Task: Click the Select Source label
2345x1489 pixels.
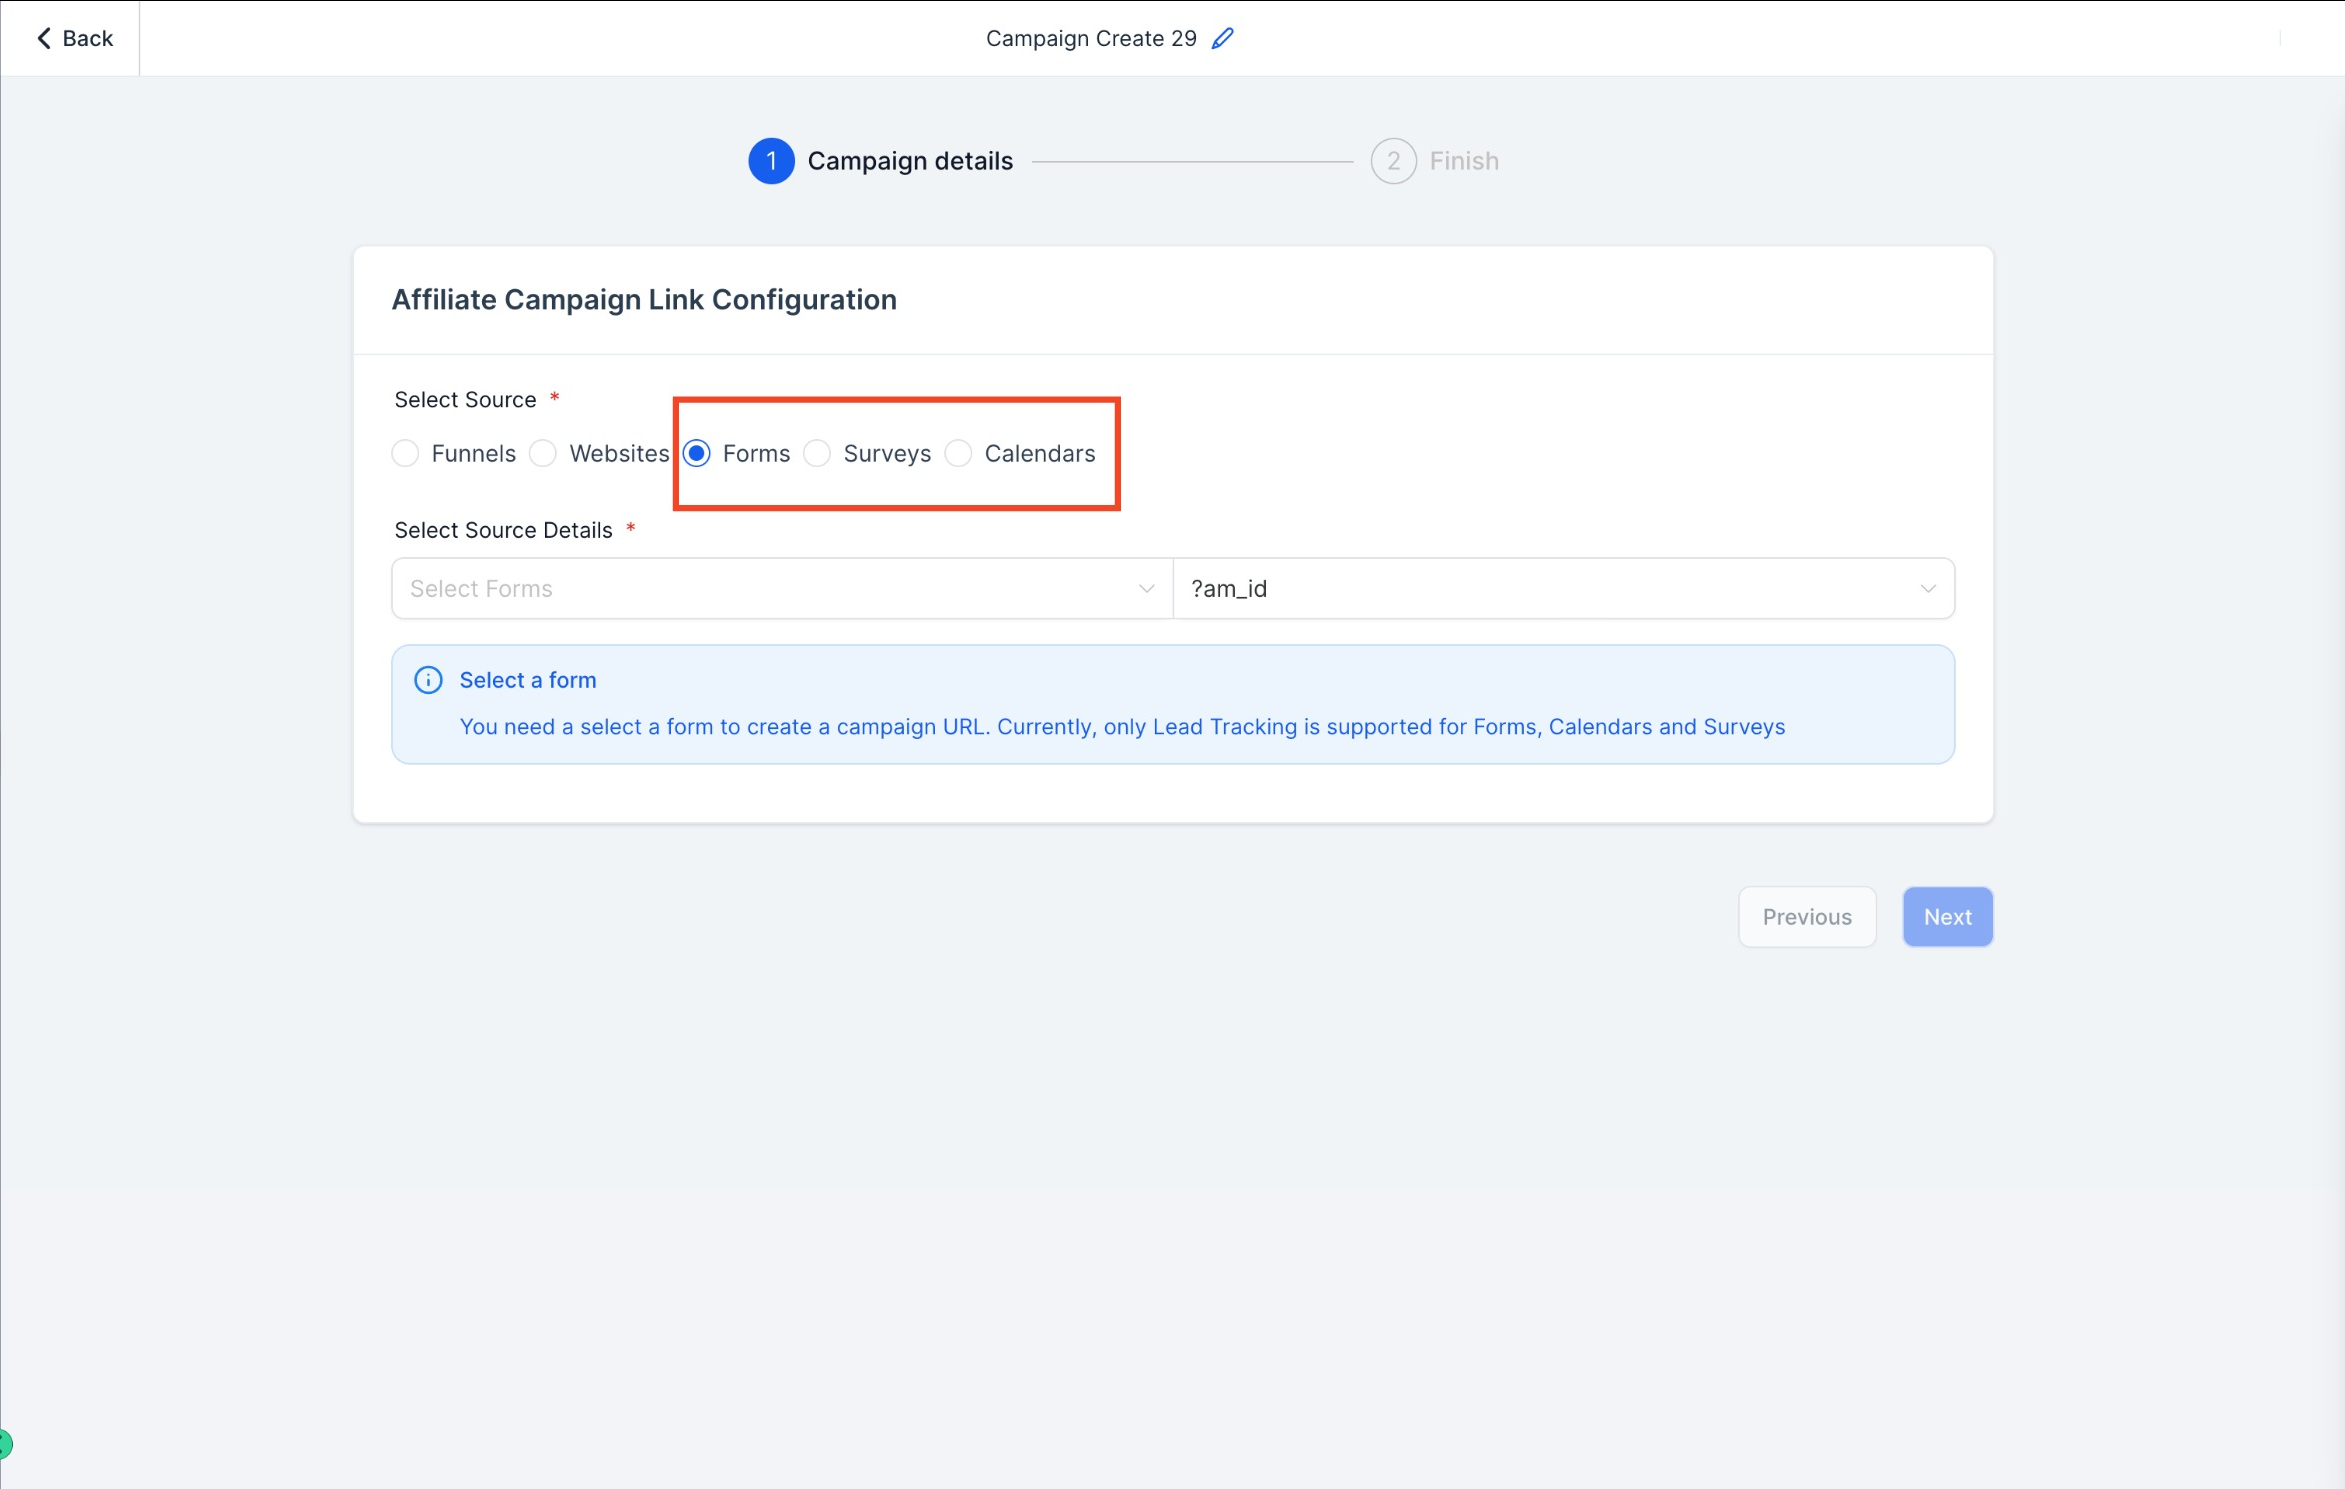Action: (465, 400)
